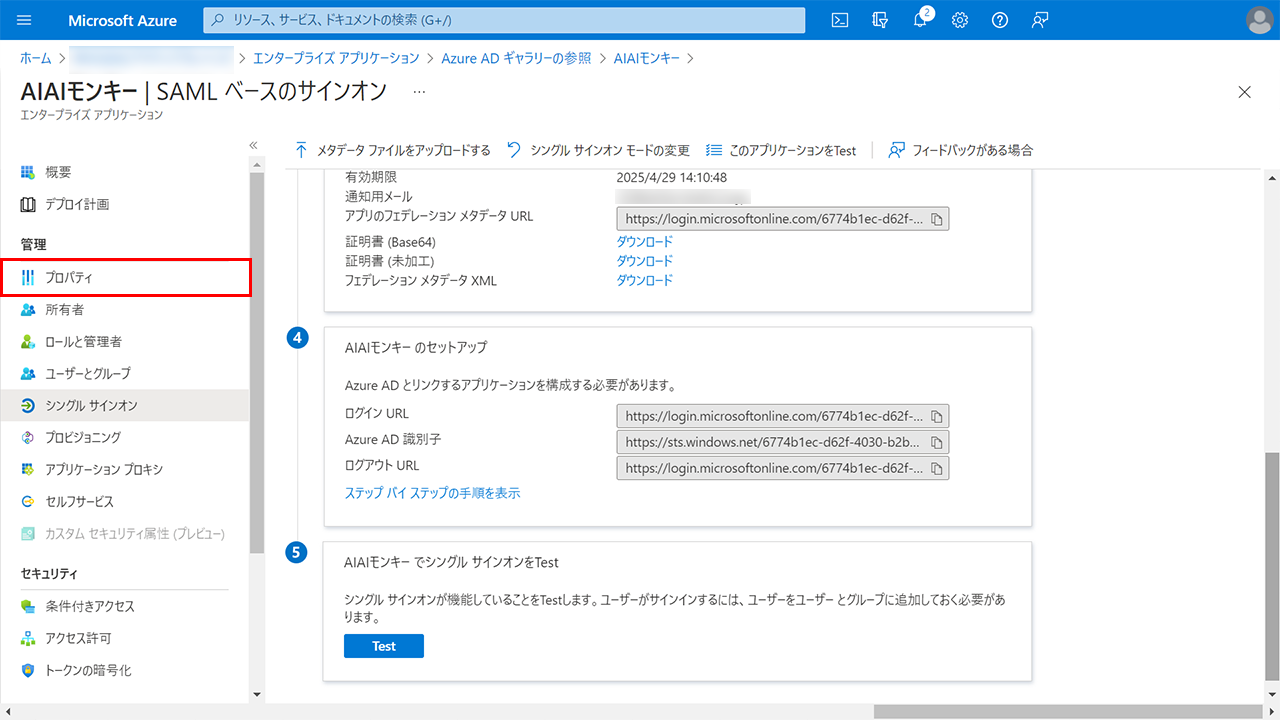
Task: Open the notifications bell icon
Action: [920, 20]
